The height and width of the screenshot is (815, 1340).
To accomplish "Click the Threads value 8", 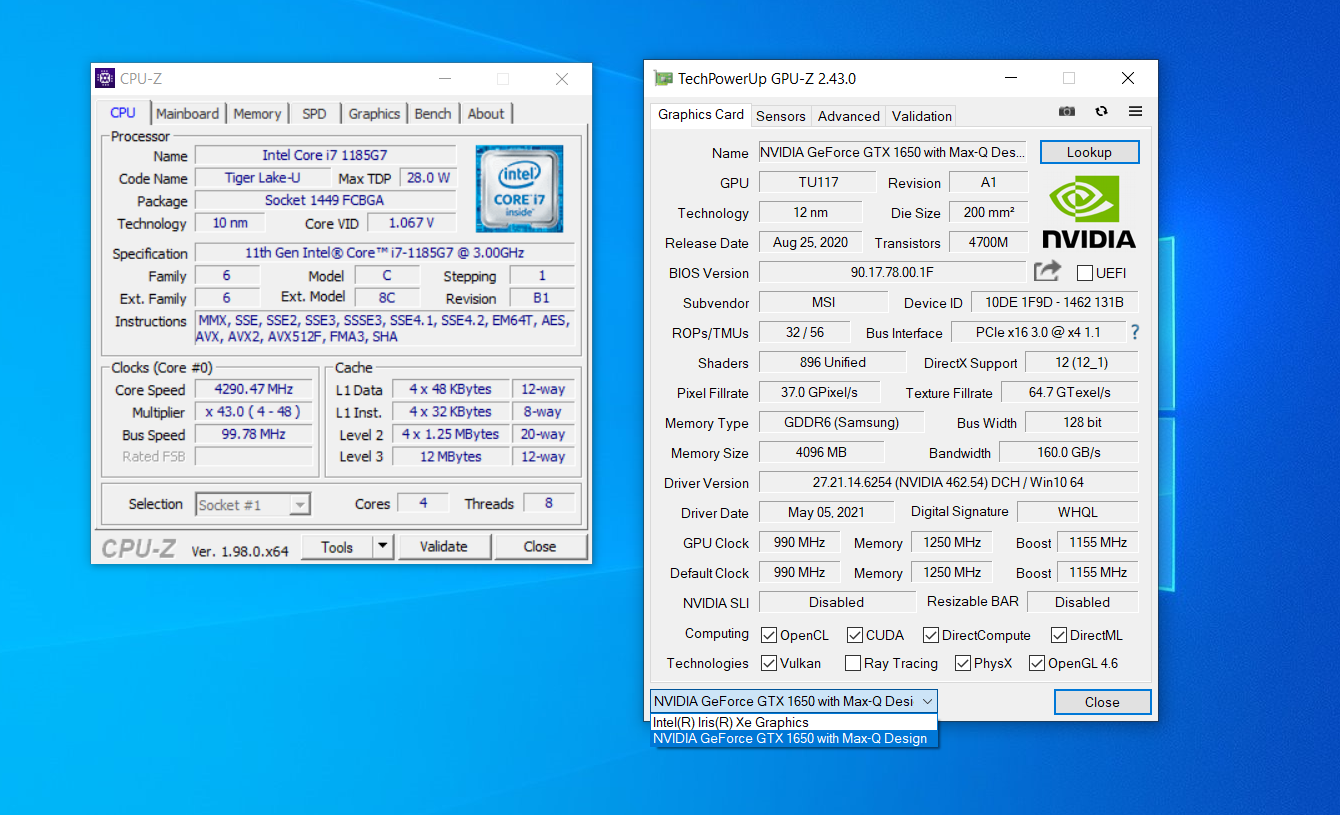I will 548,503.
